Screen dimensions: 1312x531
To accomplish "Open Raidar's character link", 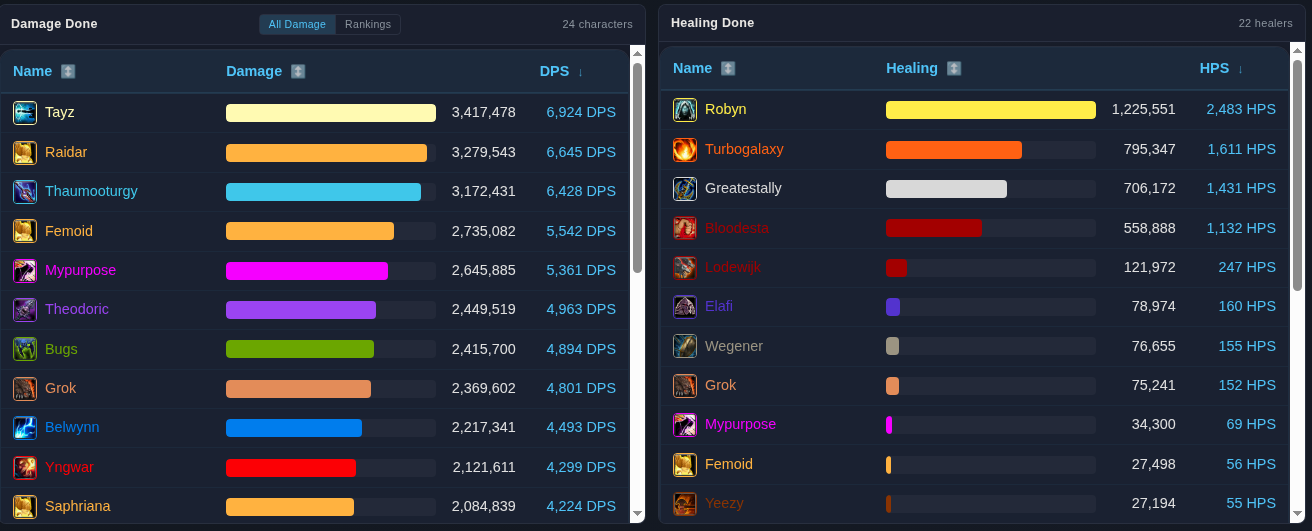I will 66,152.
